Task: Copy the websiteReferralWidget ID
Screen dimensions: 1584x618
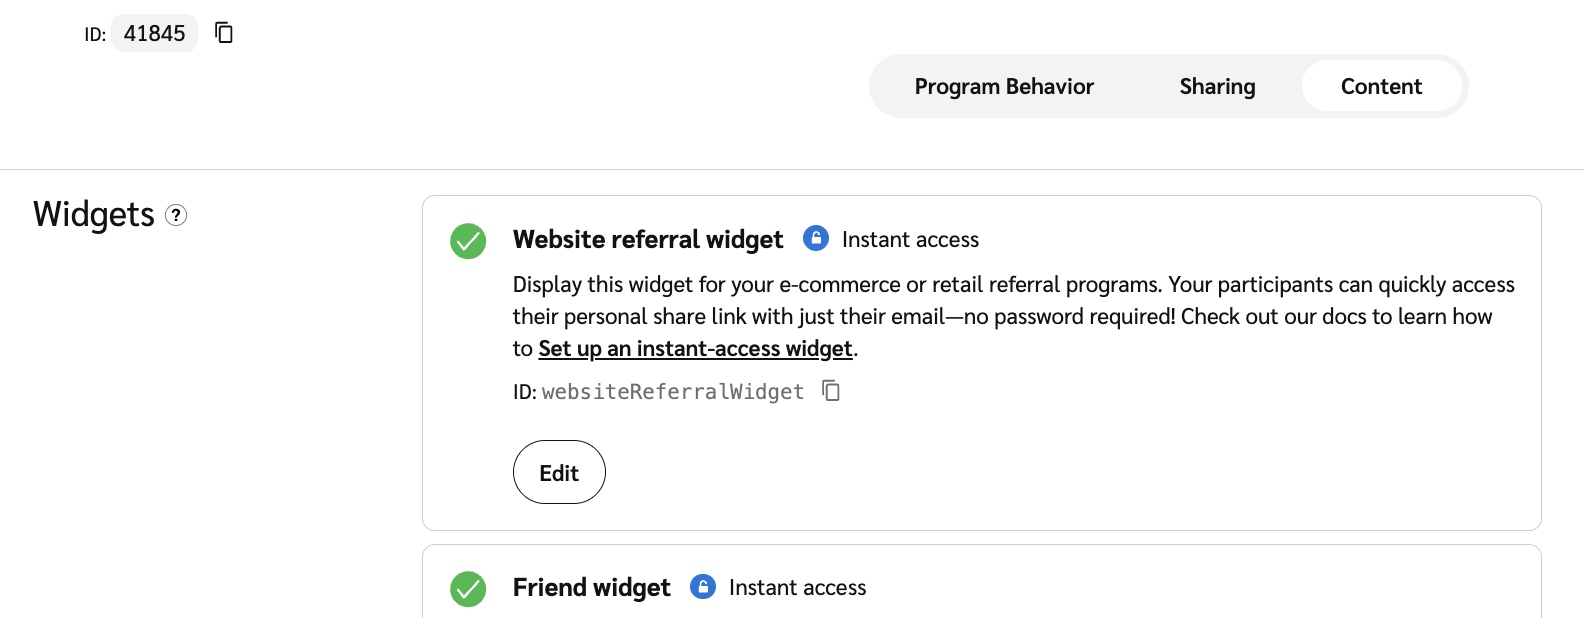Action: (831, 391)
